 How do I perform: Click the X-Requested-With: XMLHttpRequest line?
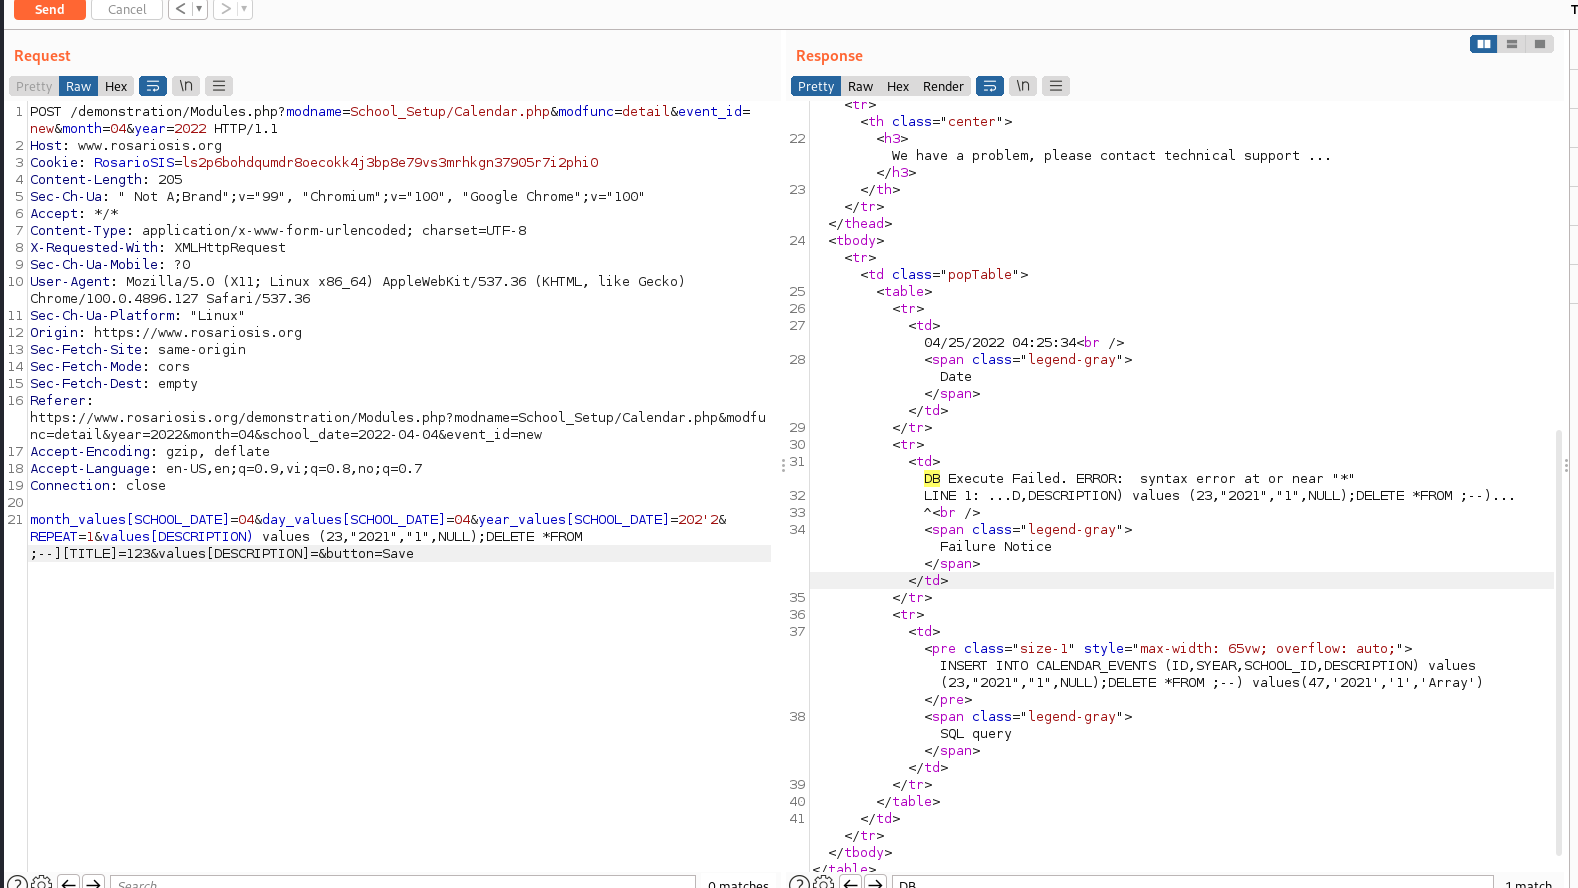[x=158, y=247]
